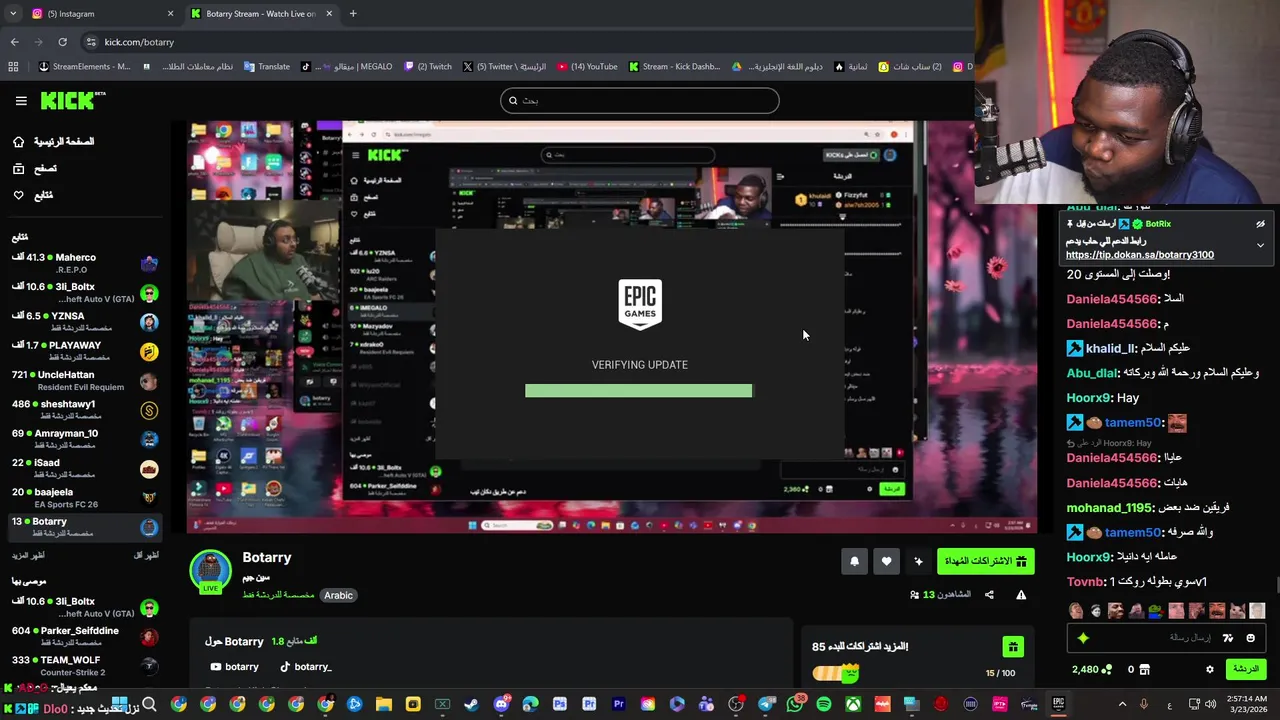
Task: Open chat settings gear
Action: coord(1209,670)
